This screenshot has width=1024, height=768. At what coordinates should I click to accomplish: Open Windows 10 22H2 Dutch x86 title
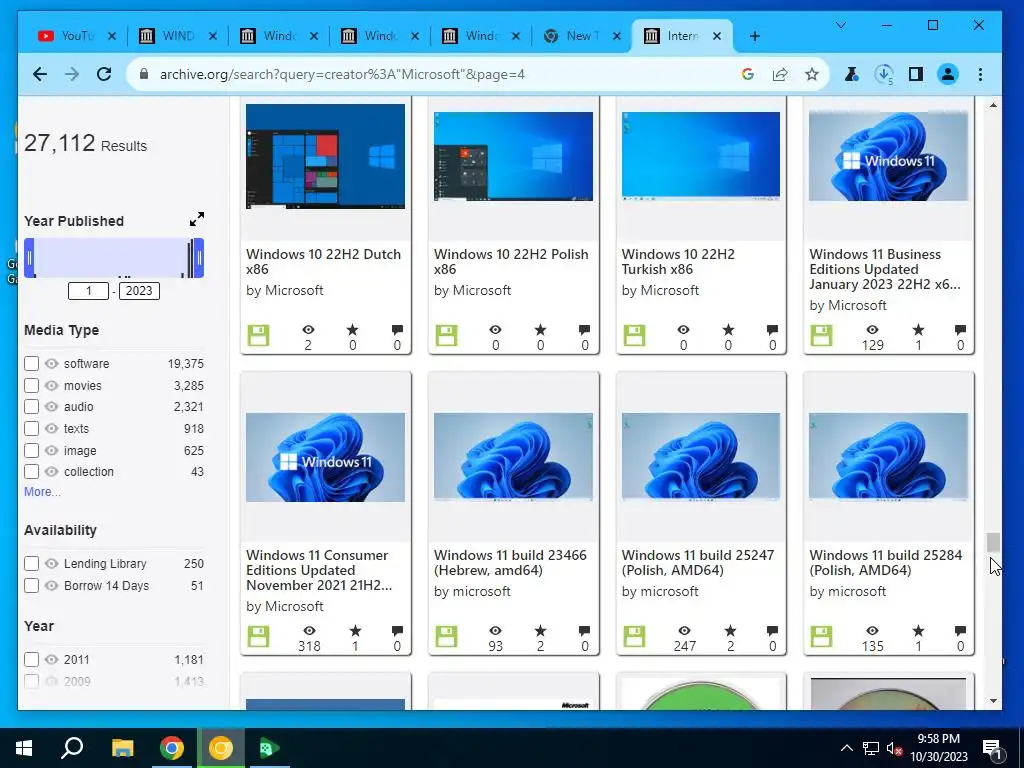323,261
